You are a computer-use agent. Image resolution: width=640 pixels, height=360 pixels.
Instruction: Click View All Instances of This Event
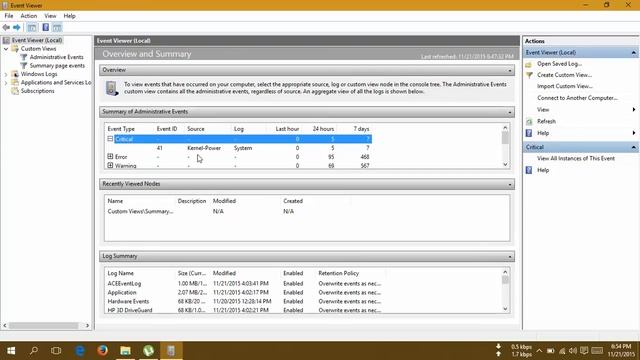pyautogui.click(x=576, y=158)
